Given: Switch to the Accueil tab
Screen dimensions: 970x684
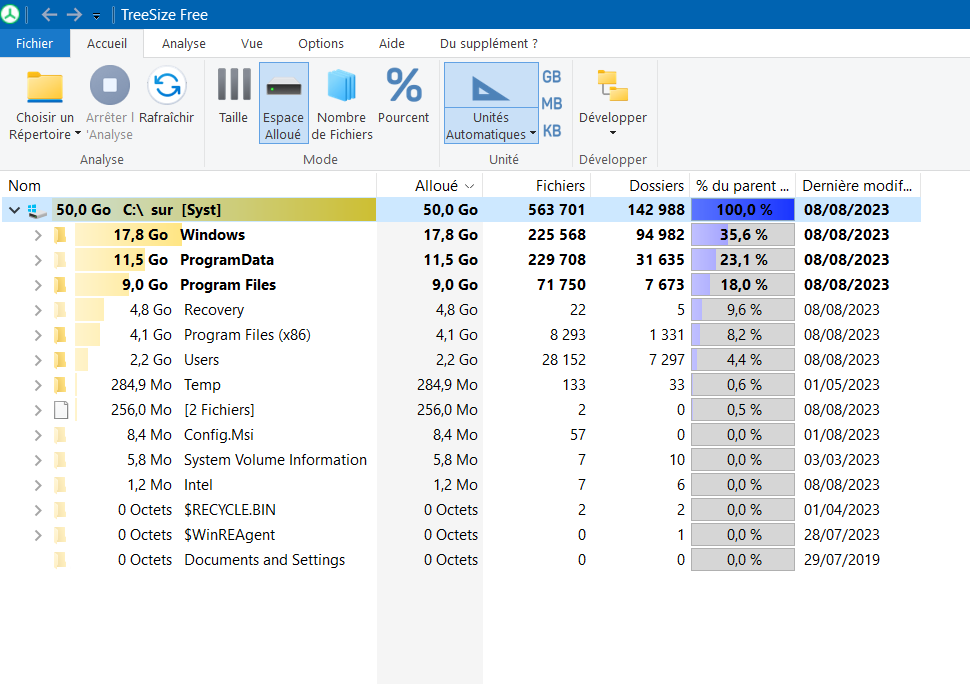Looking at the screenshot, I should 107,43.
